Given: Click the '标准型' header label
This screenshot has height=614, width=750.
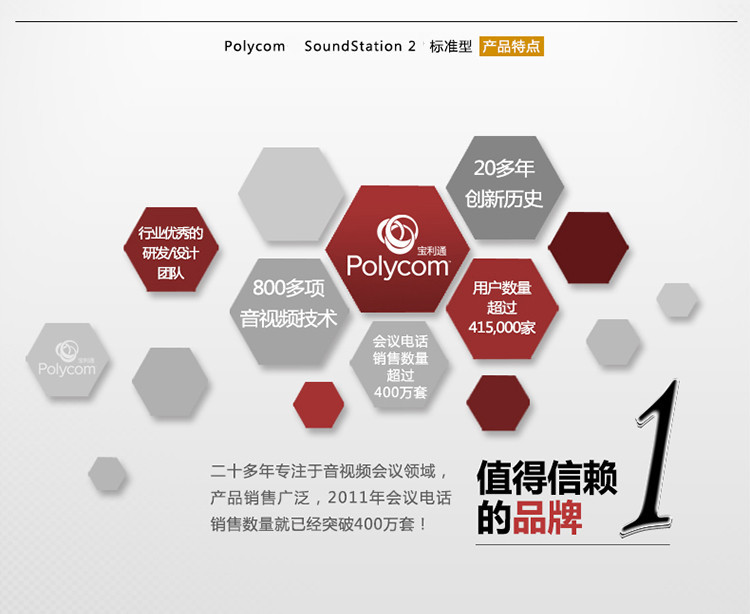Looking at the screenshot, I should [450, 47].
